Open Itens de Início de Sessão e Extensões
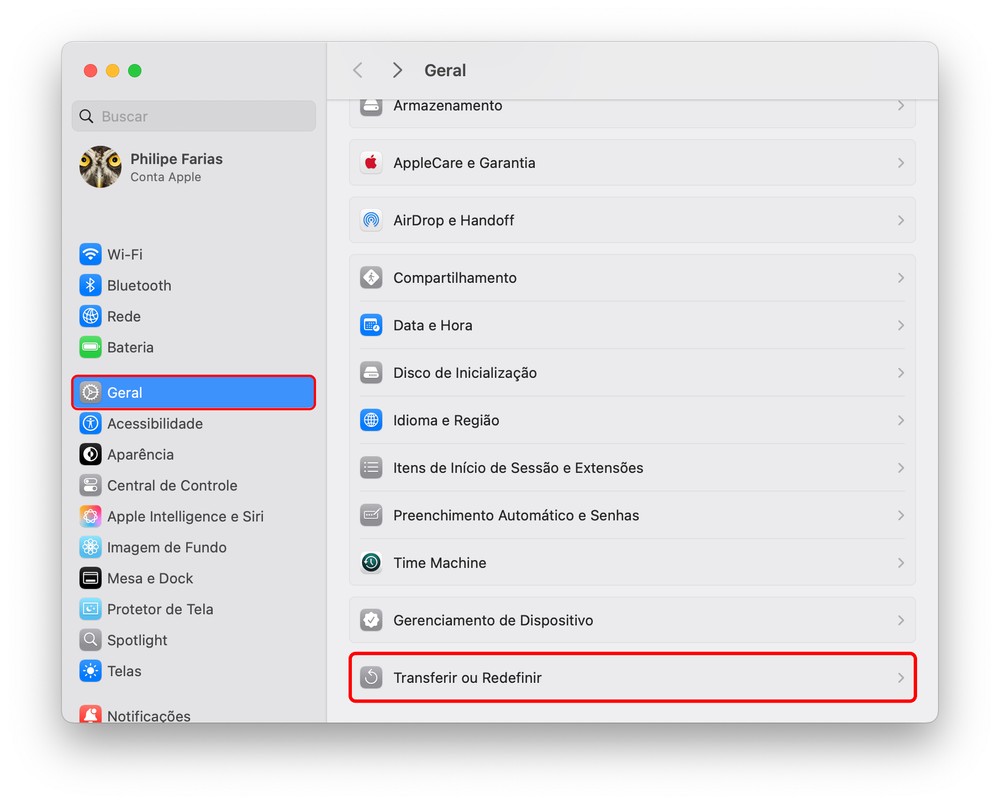Image resolution: width=1000 pixels, height=804 pixels. click(632, 468)
